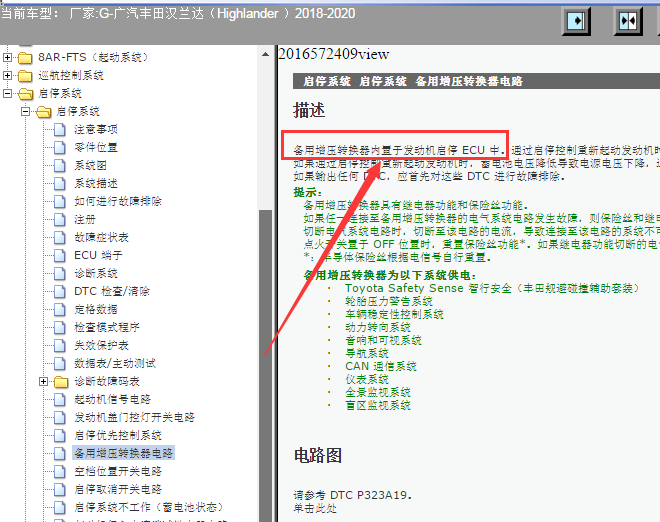Click the 诊断故障码表 folder icon
This screenshot has height=522, width=660.
coord(61,381)
